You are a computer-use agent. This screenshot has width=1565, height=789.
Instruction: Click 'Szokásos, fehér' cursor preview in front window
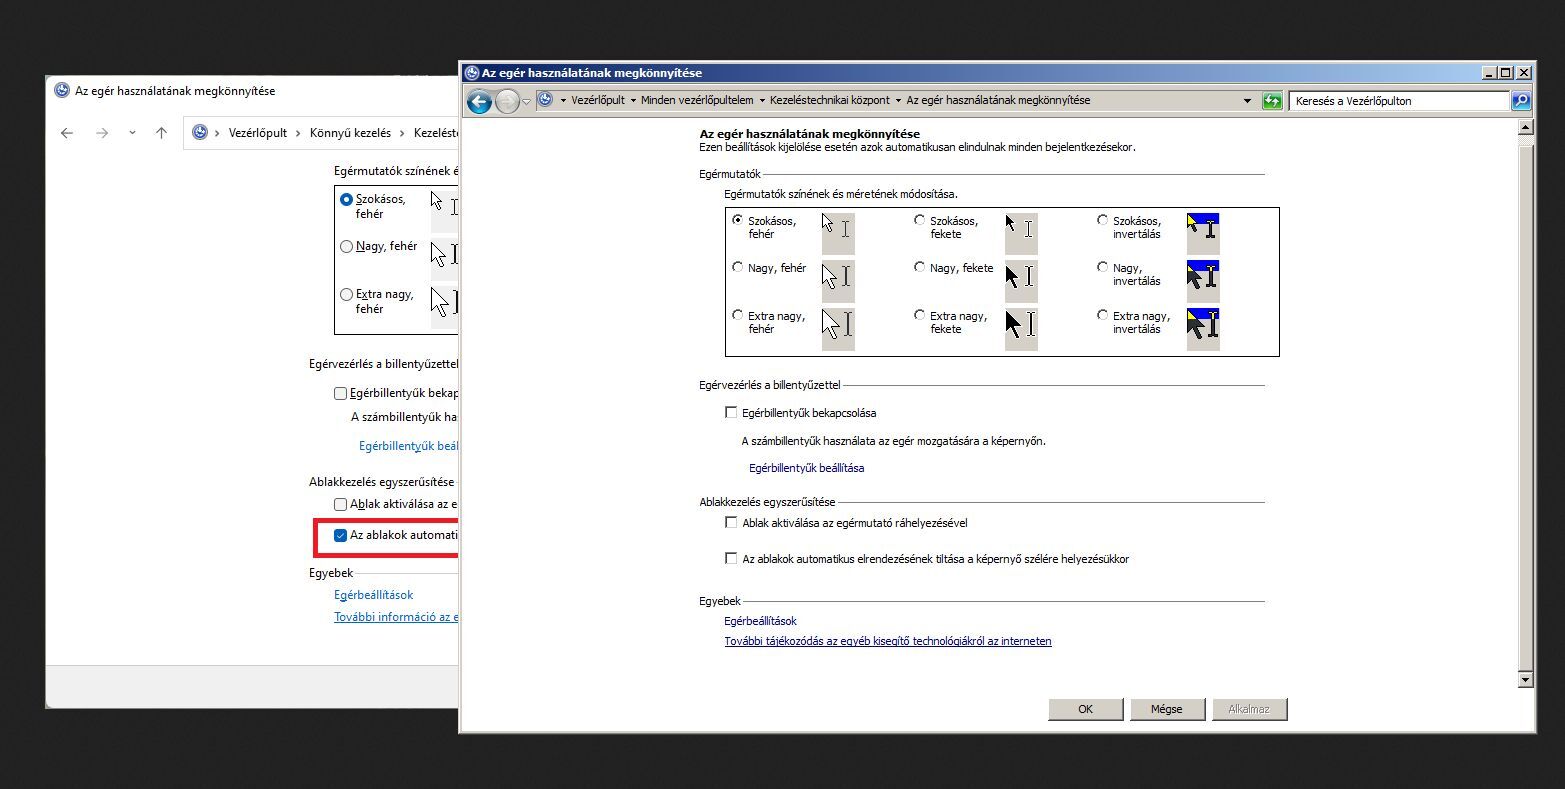pyautogui.click(x=838, y=232)
